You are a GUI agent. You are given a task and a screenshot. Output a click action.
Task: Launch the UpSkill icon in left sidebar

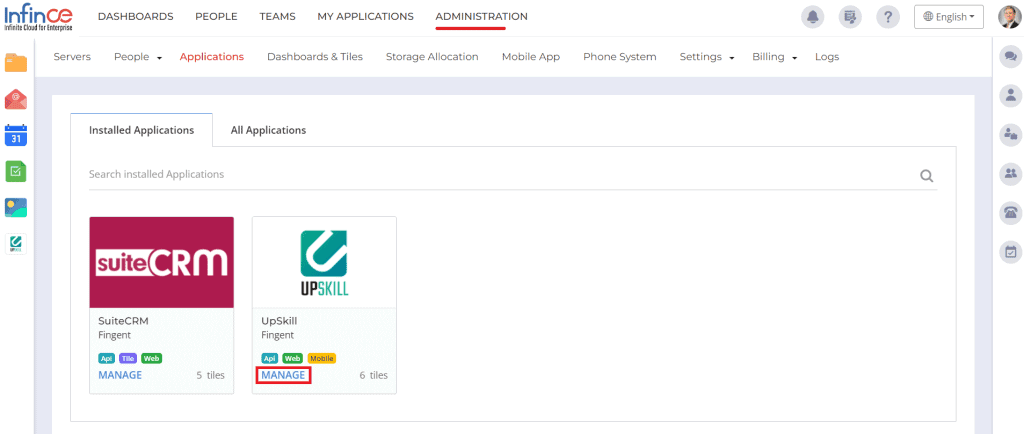[16, 243]
